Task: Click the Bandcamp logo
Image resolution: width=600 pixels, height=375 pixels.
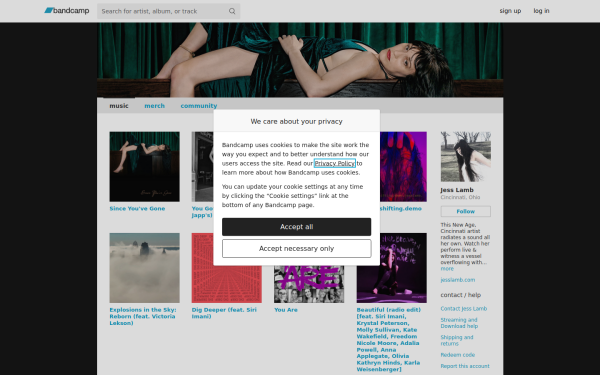Action: coord(67,11)
